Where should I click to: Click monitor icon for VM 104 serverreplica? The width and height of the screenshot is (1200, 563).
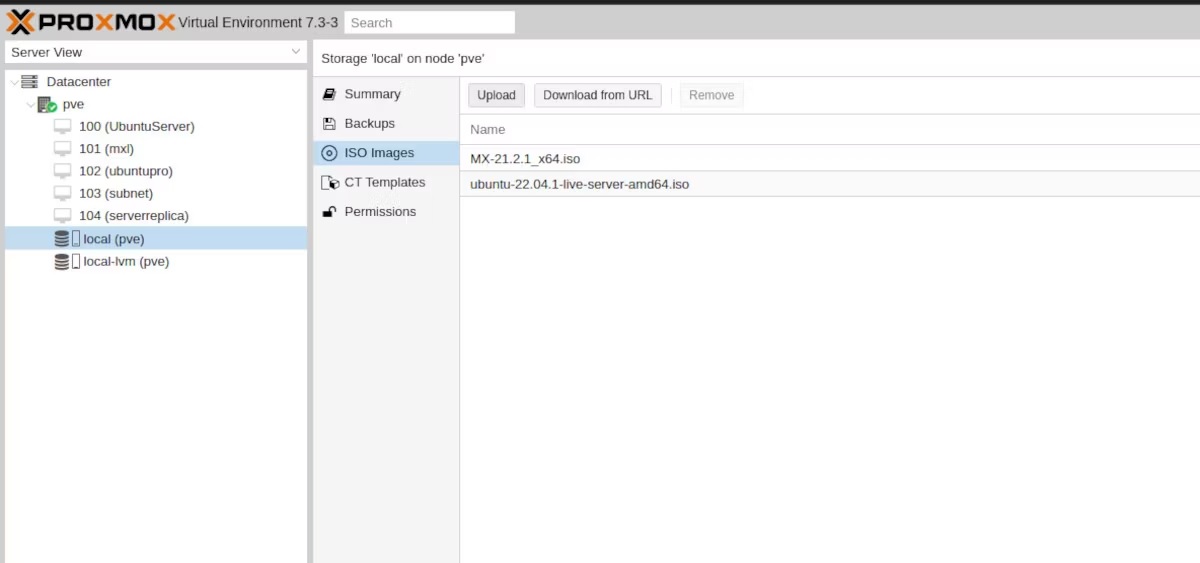point(63,215)
